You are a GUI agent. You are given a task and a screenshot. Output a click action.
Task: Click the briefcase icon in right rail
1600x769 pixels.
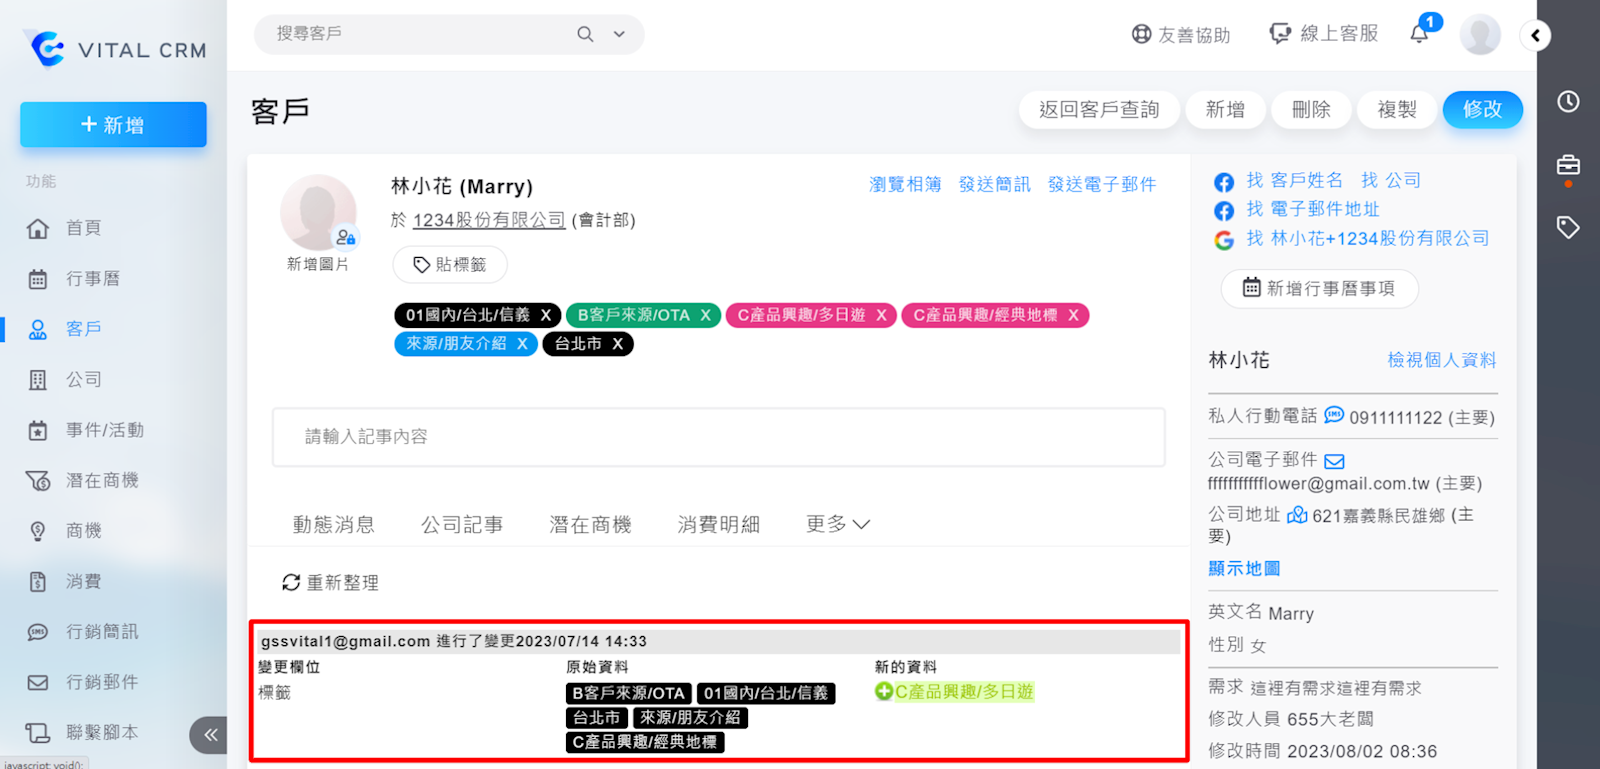(x=1568, y=165)
